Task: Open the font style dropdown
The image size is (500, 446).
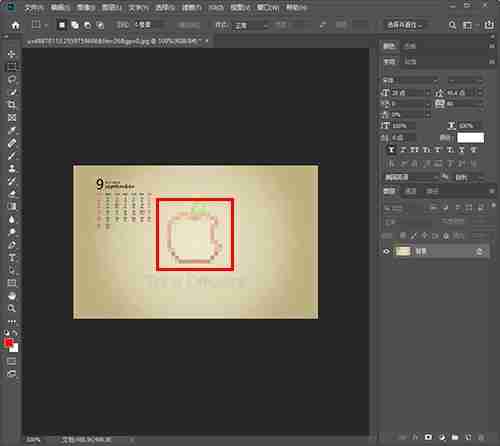Action: point(464,80)
